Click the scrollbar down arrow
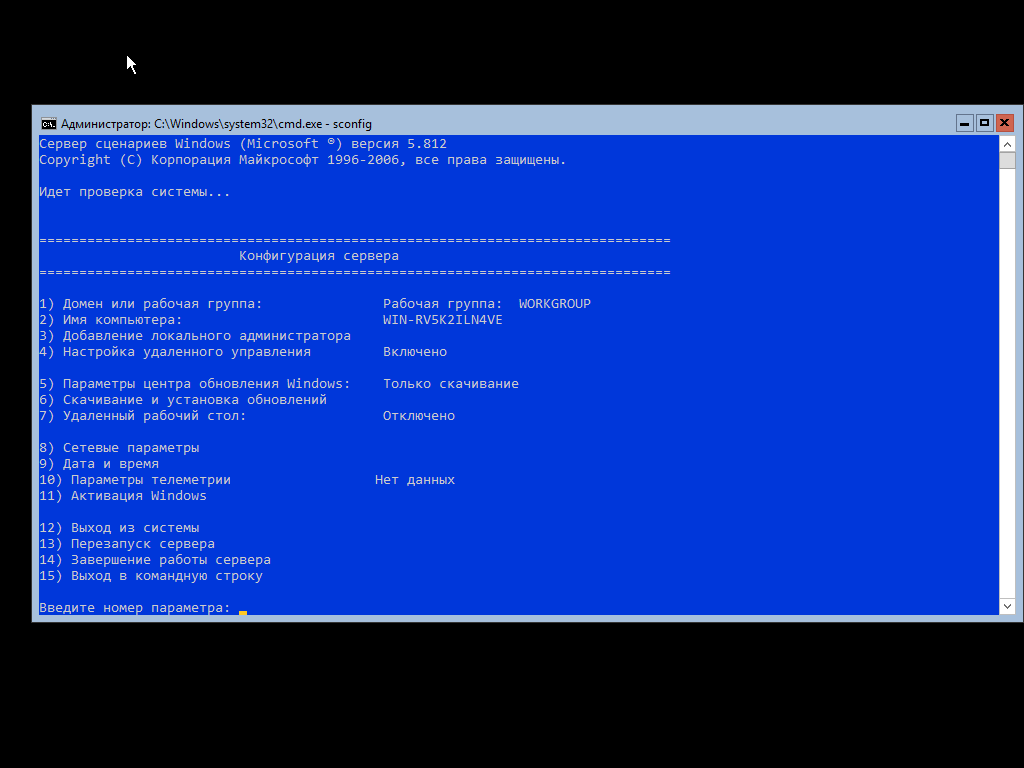The image size is (1024, 768). pos(1007,606)
